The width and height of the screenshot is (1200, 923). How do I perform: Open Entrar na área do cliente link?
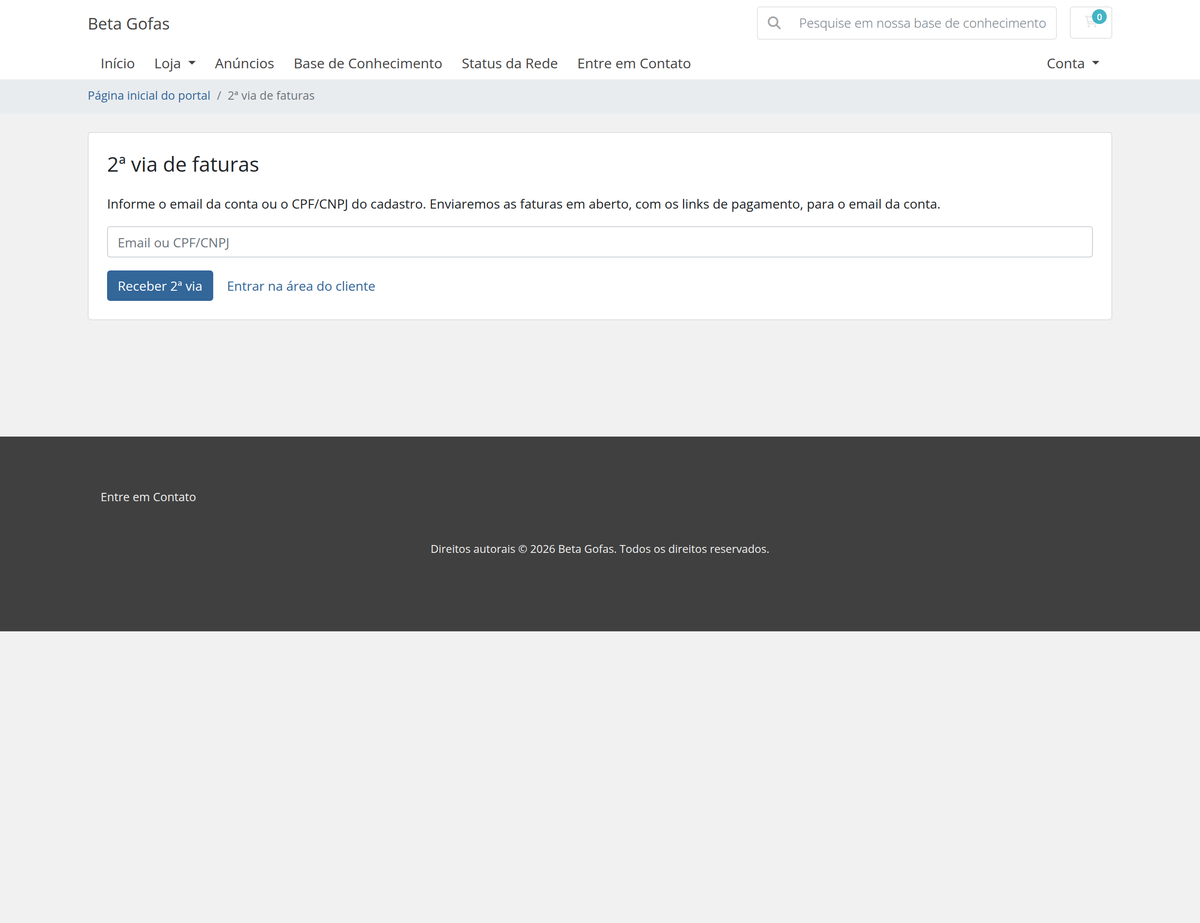coord(301,286)
